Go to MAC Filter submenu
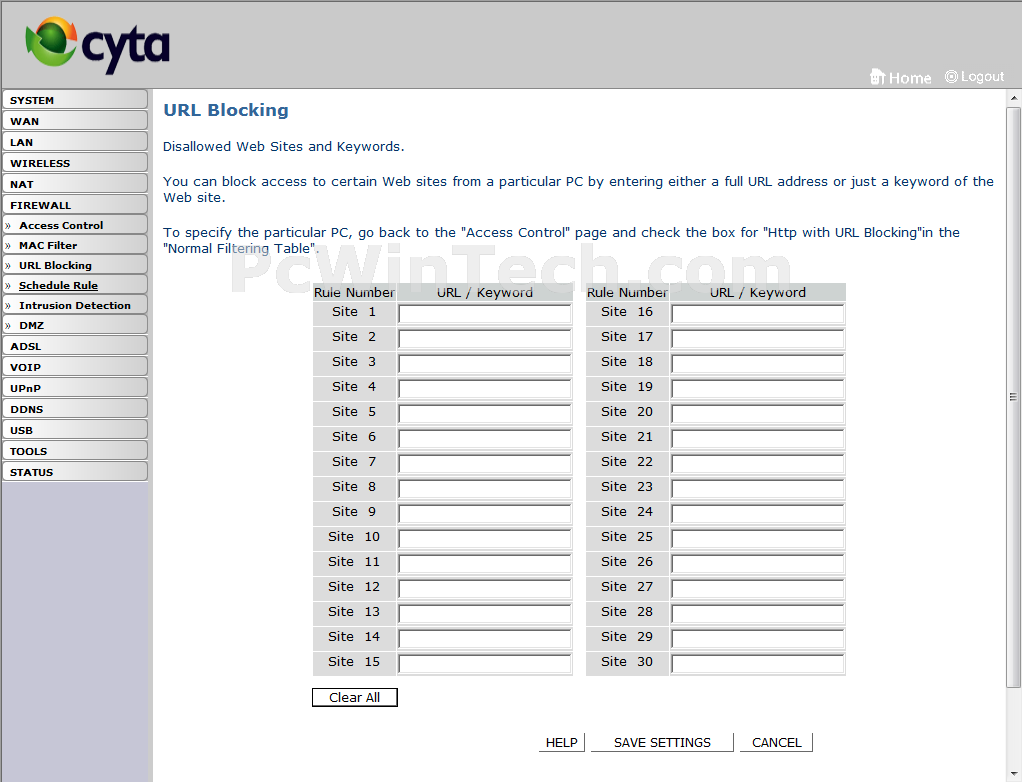Image resolution: width=1022 pixels, height=782 pixels. click(x=75, y=245)
